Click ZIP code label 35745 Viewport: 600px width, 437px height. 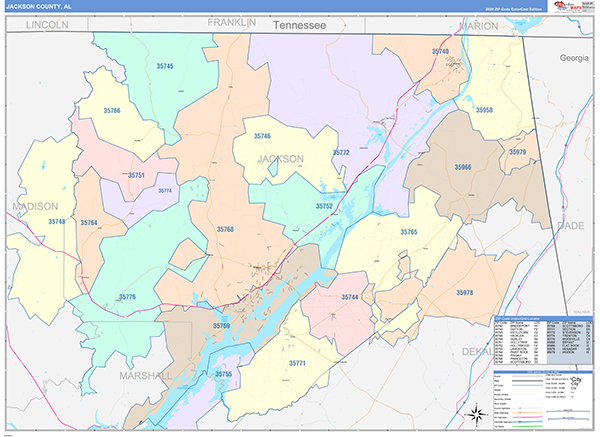[x=165, y=66]
